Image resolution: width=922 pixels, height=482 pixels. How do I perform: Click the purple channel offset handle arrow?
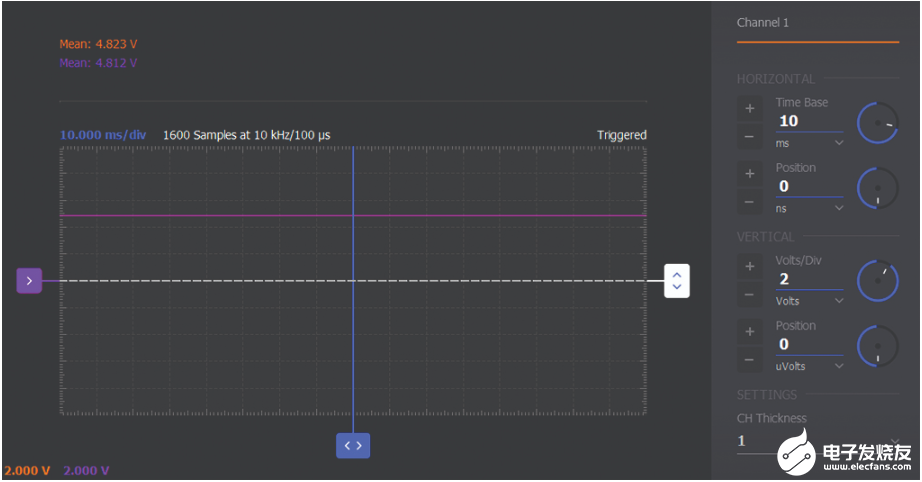29,281
